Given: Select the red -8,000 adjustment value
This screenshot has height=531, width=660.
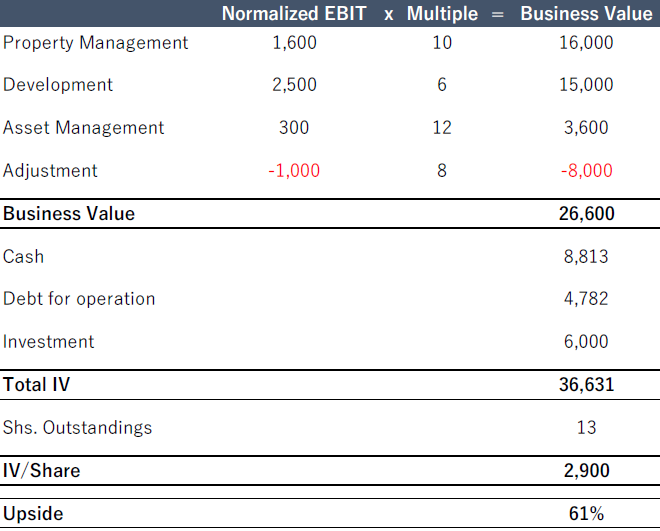Looking at the screenshot, I should click(x=586, y=171).
